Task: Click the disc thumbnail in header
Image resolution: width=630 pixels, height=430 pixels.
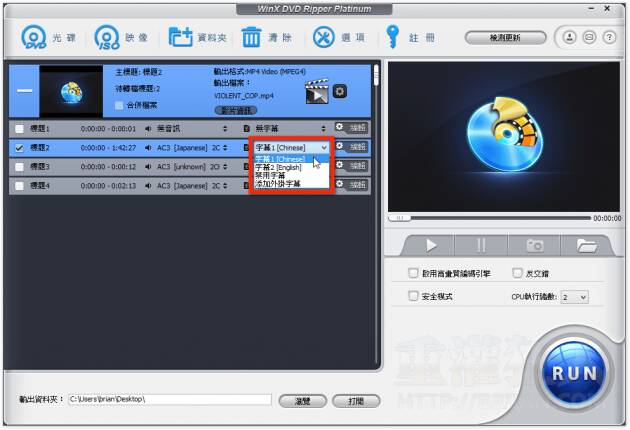Action: click(x=71, y=92)
